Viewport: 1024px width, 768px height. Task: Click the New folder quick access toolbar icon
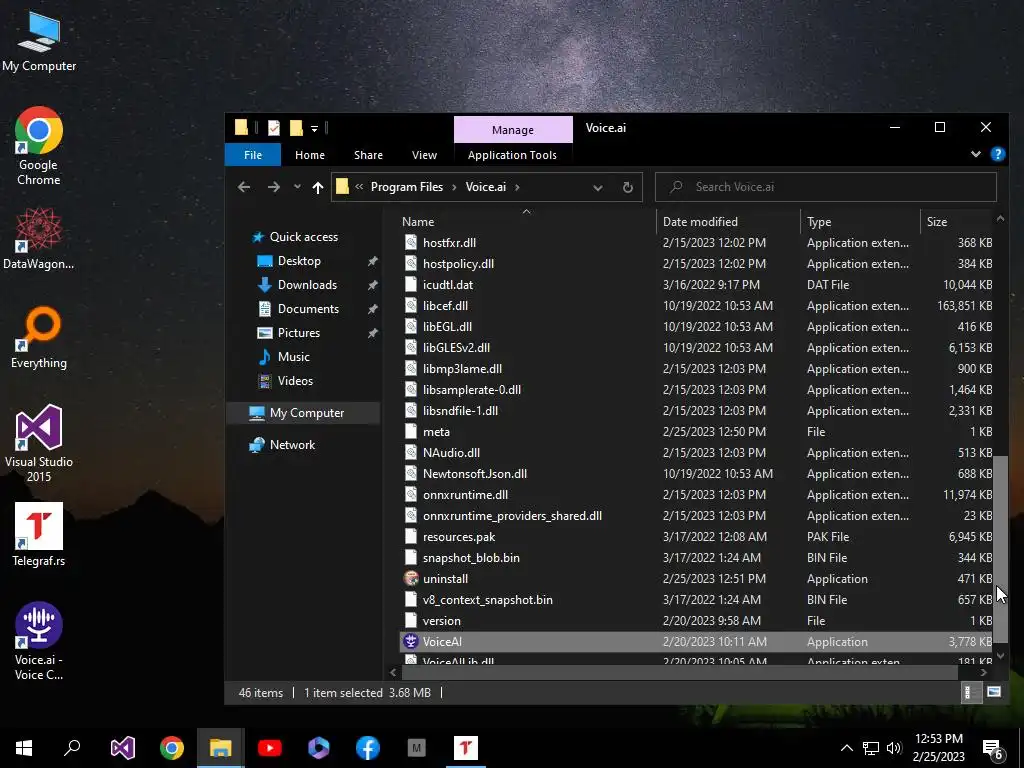[296, 128]
